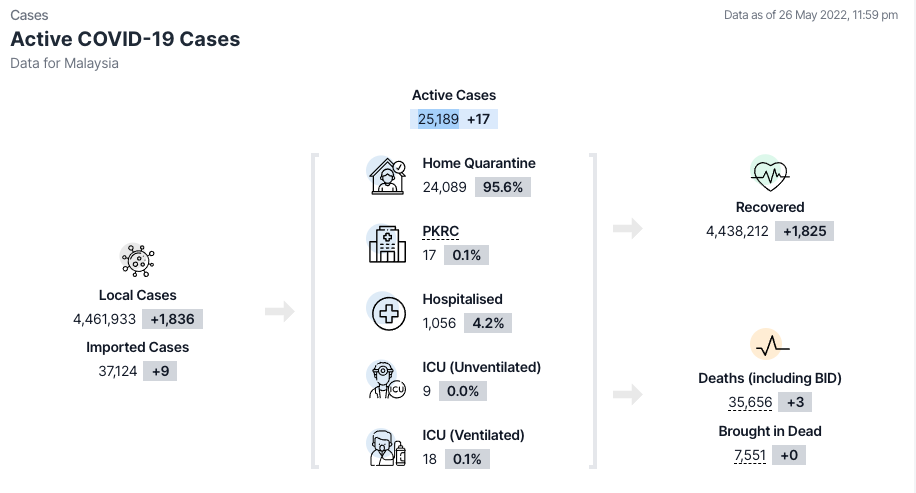Image resolution: width=916 pixels, height=493 pixels.
Task: Click the +1,836 local cases badge
Action: coord(174,319)
